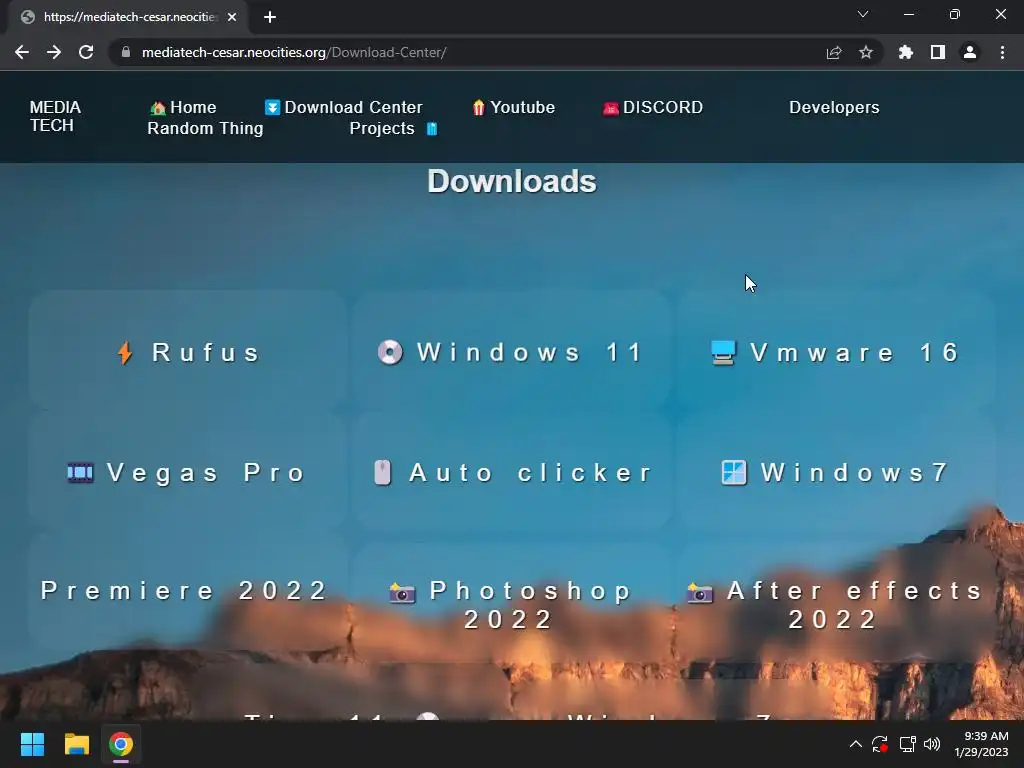Share this page via share icon
This screenshot has height=768, width=1024.
pyautogui.click(x=834, y=52)
